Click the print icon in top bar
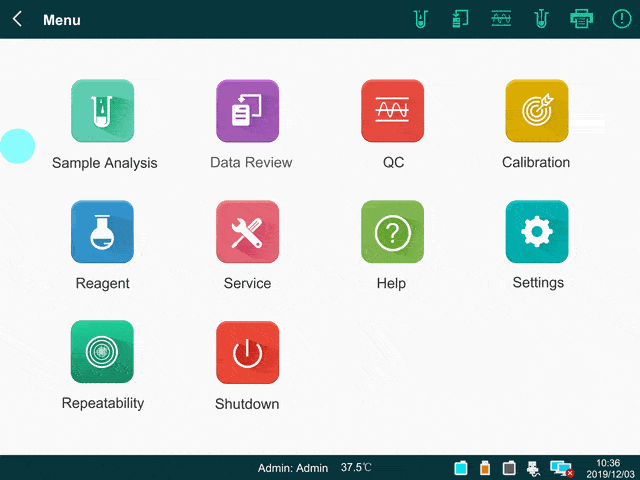640x480 pixels. point(581,19)
